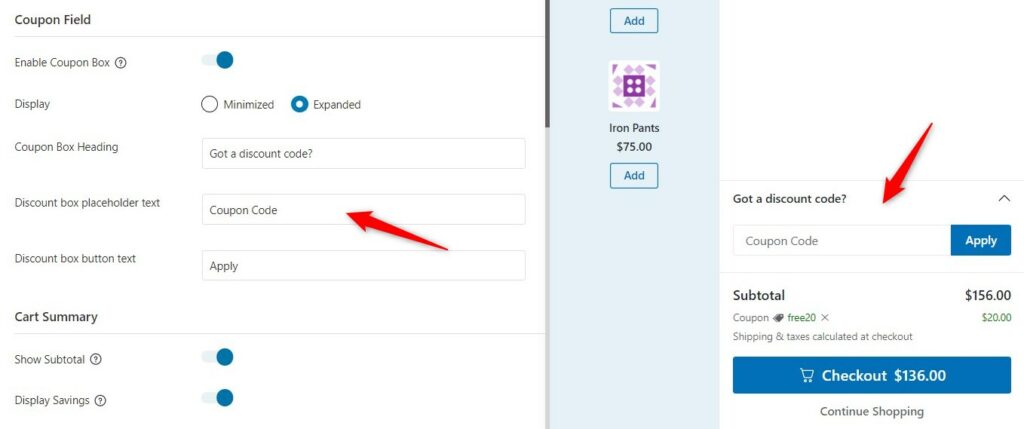The image size is (1024, 429).
Task: Click the Coupon Code input in cart
Action: [x=842, y=240]
